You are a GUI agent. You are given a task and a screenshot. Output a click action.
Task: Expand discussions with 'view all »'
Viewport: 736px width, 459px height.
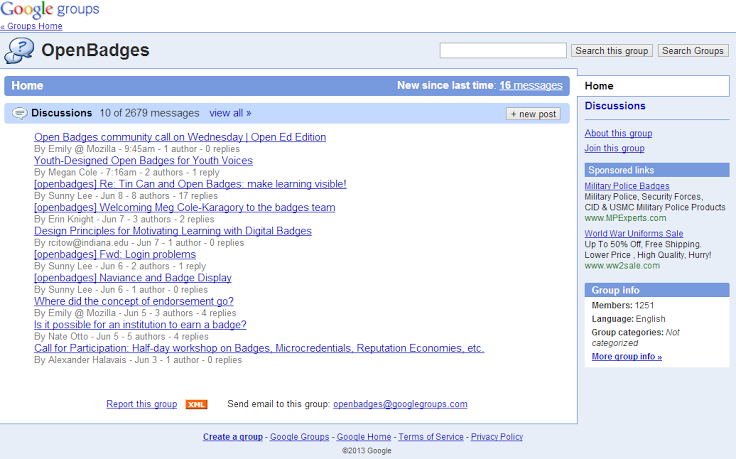tap(230, 113)
